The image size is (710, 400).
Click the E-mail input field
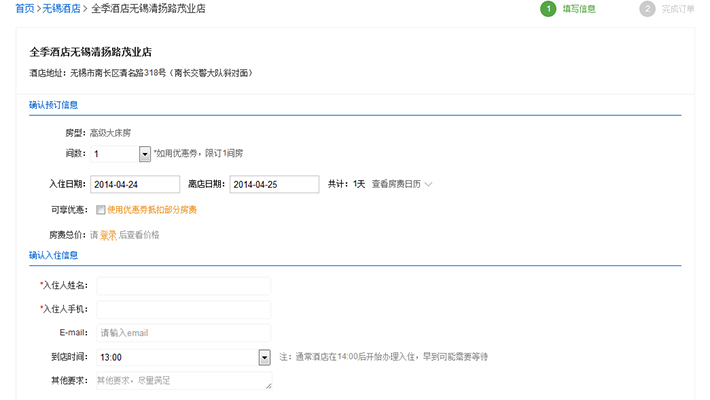tap(183, 333)
